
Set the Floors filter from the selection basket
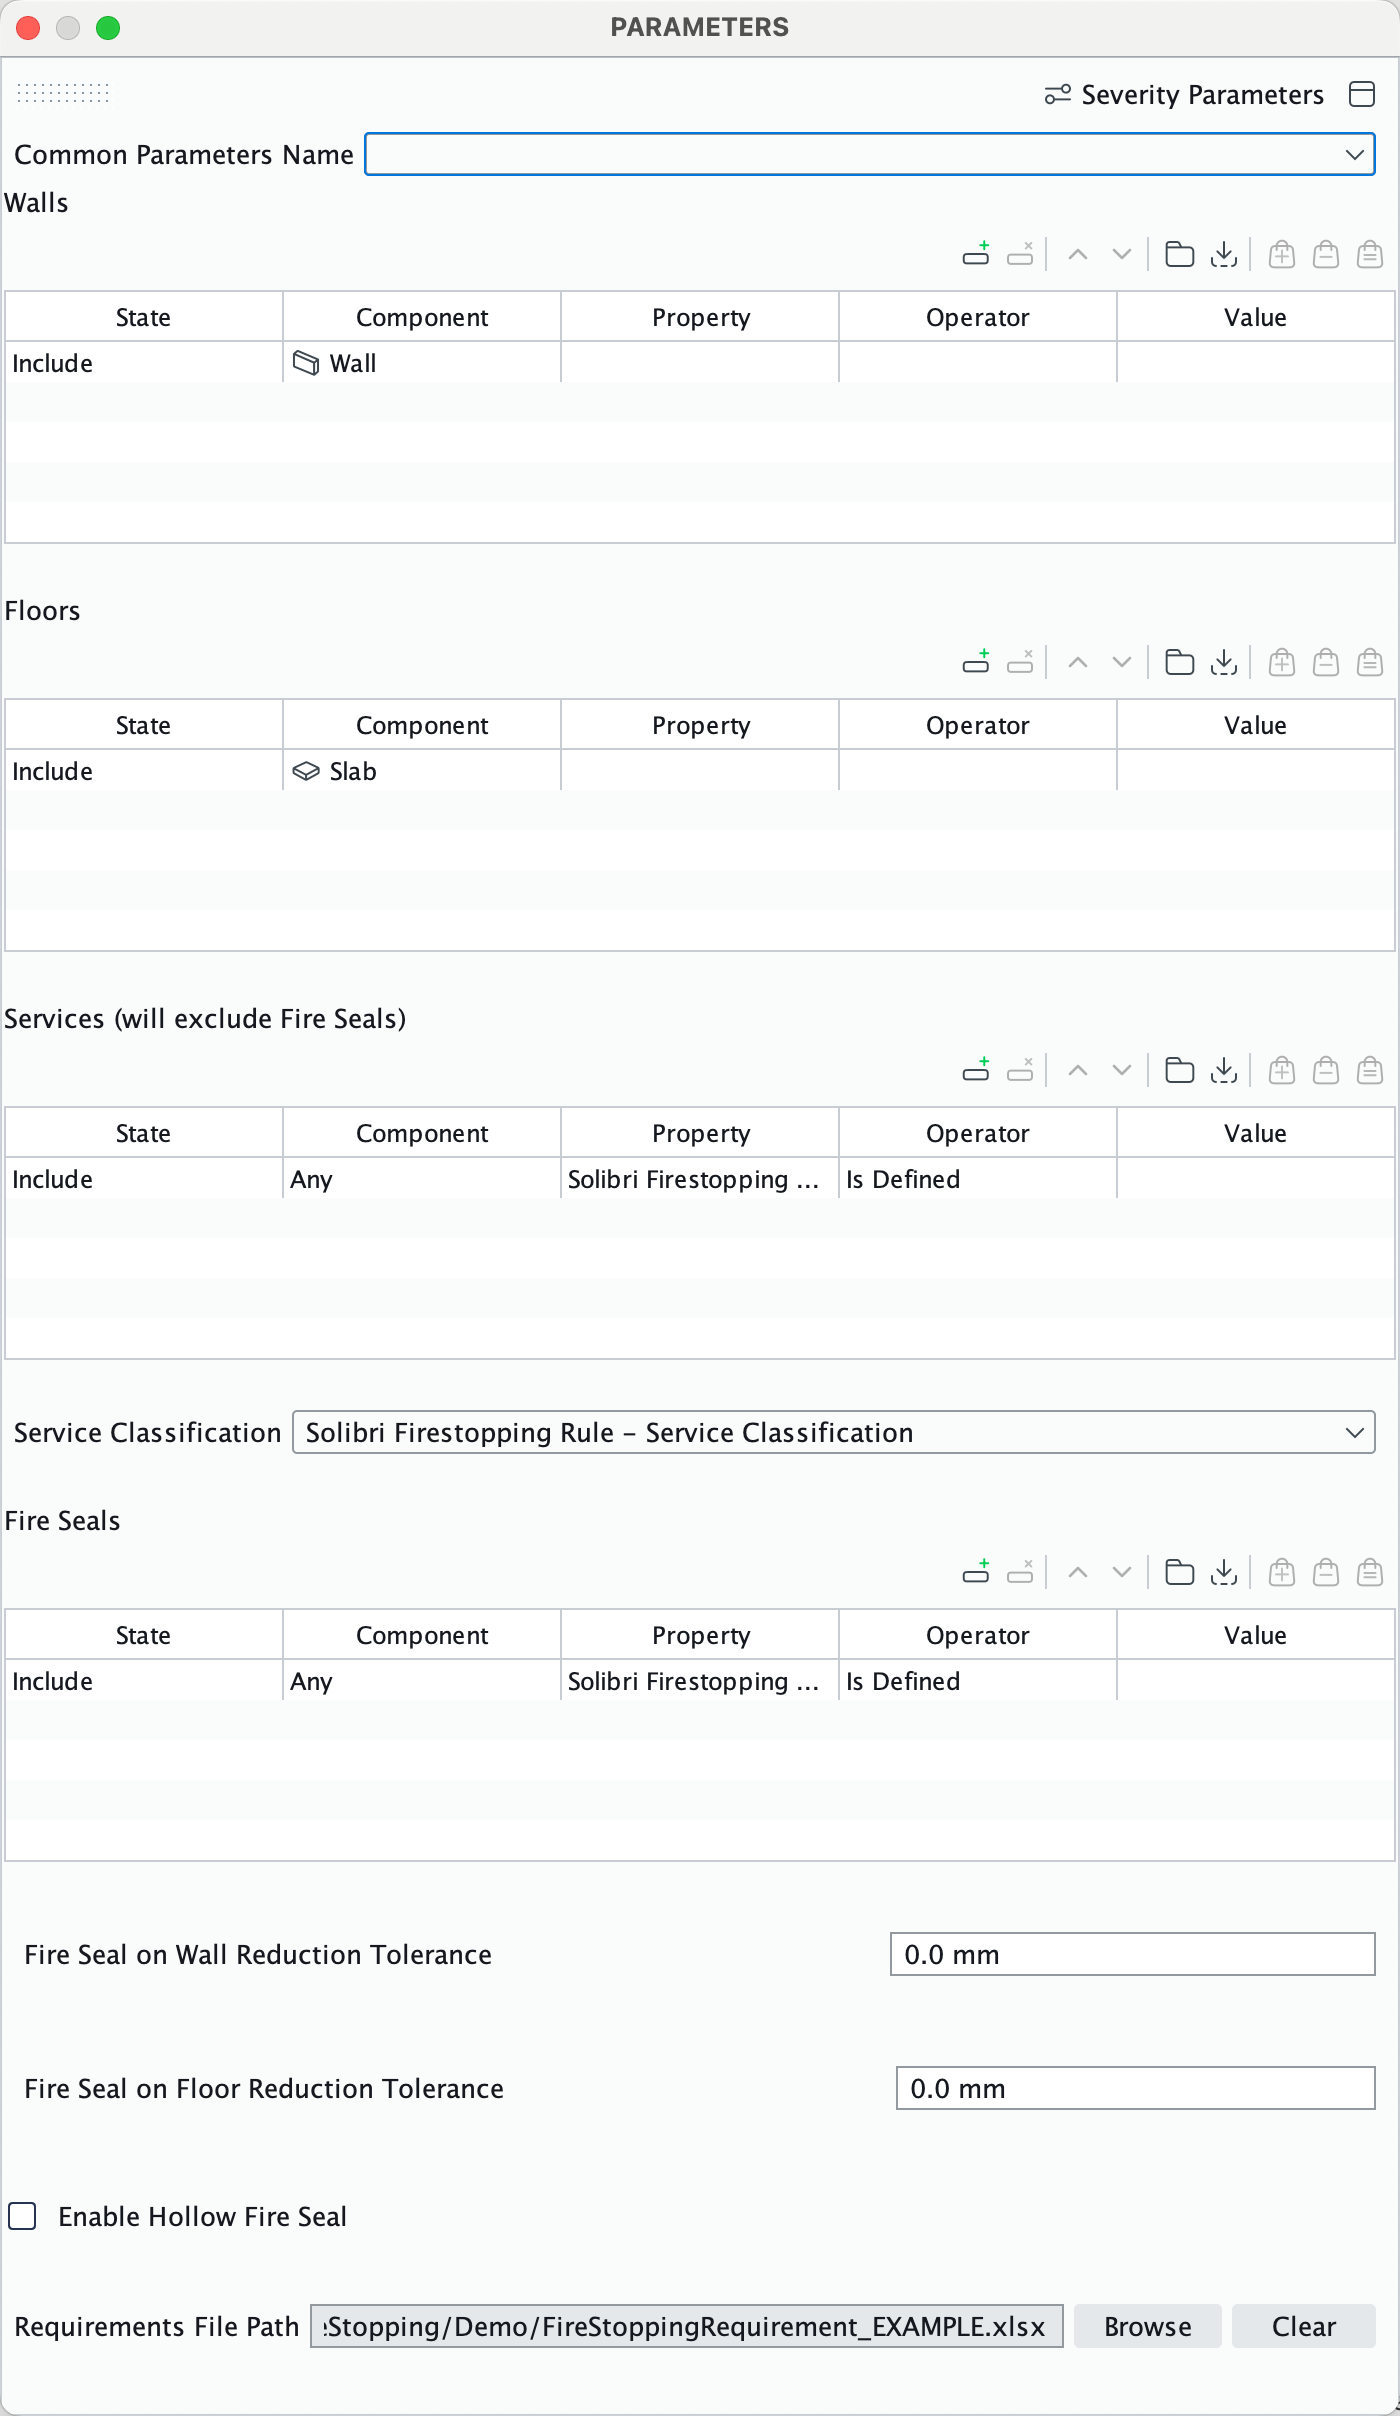tap(1370, 662)
